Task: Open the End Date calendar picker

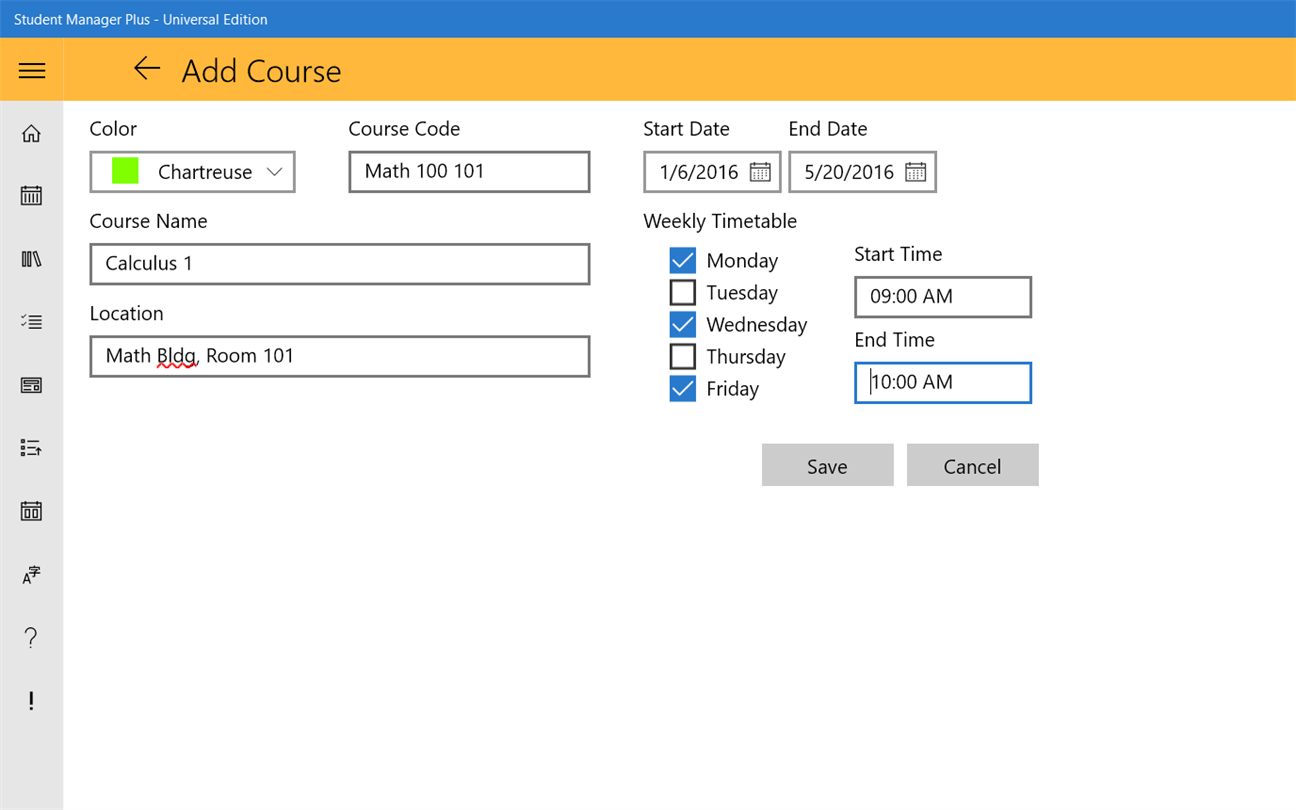Action: tap(915, 172)
